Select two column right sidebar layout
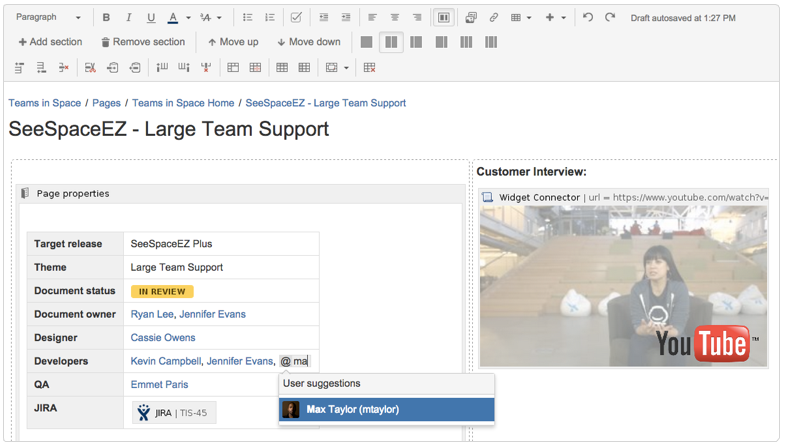The width and height of the screenshot is (785, 446). [x=442, y=42]
